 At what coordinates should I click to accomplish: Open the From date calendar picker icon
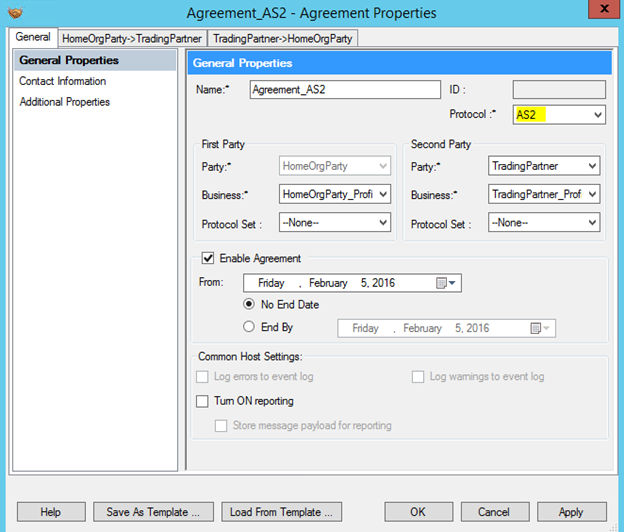[x=446, y=283]
